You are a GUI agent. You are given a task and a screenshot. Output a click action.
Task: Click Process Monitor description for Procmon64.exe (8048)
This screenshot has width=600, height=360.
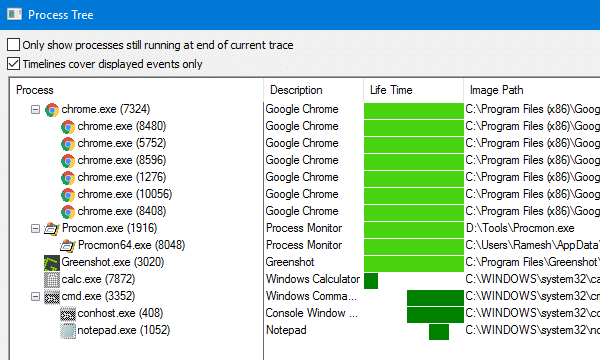click(304, 245)
